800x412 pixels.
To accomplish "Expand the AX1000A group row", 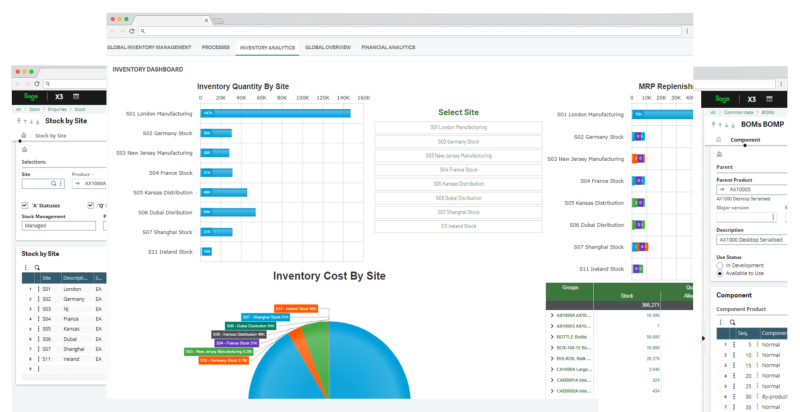I will pos(552,316).
